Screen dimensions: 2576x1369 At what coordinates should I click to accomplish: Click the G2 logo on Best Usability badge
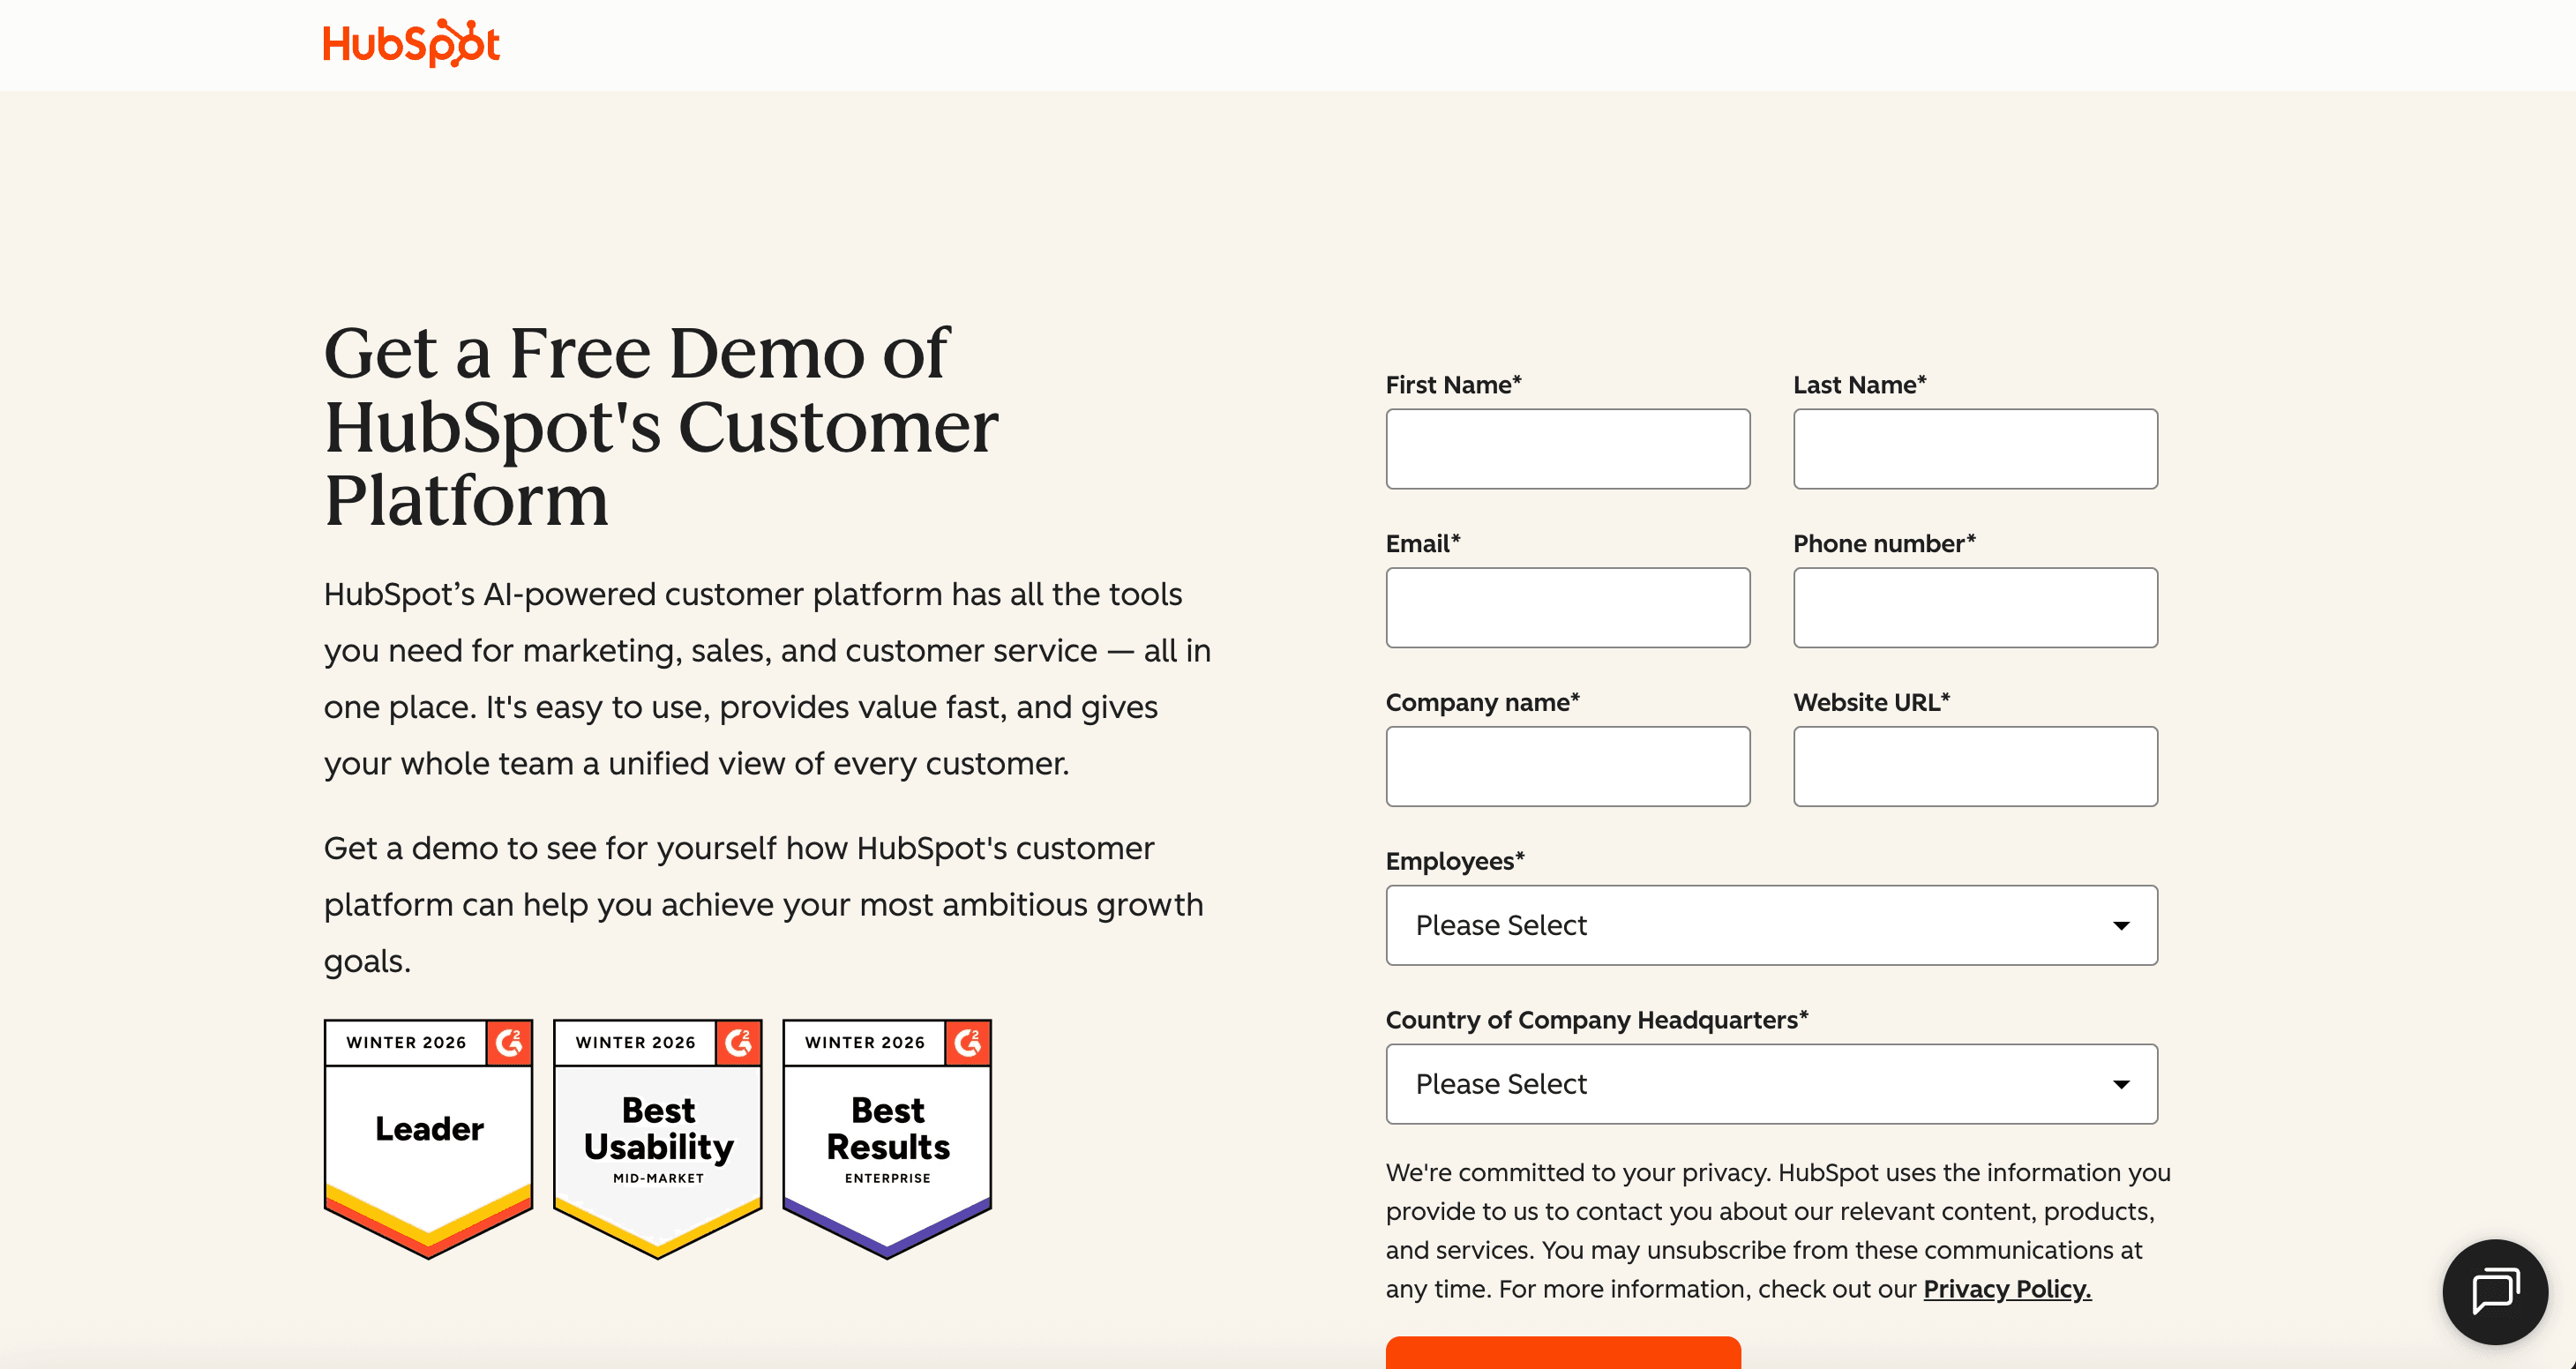coord(738,1043)
